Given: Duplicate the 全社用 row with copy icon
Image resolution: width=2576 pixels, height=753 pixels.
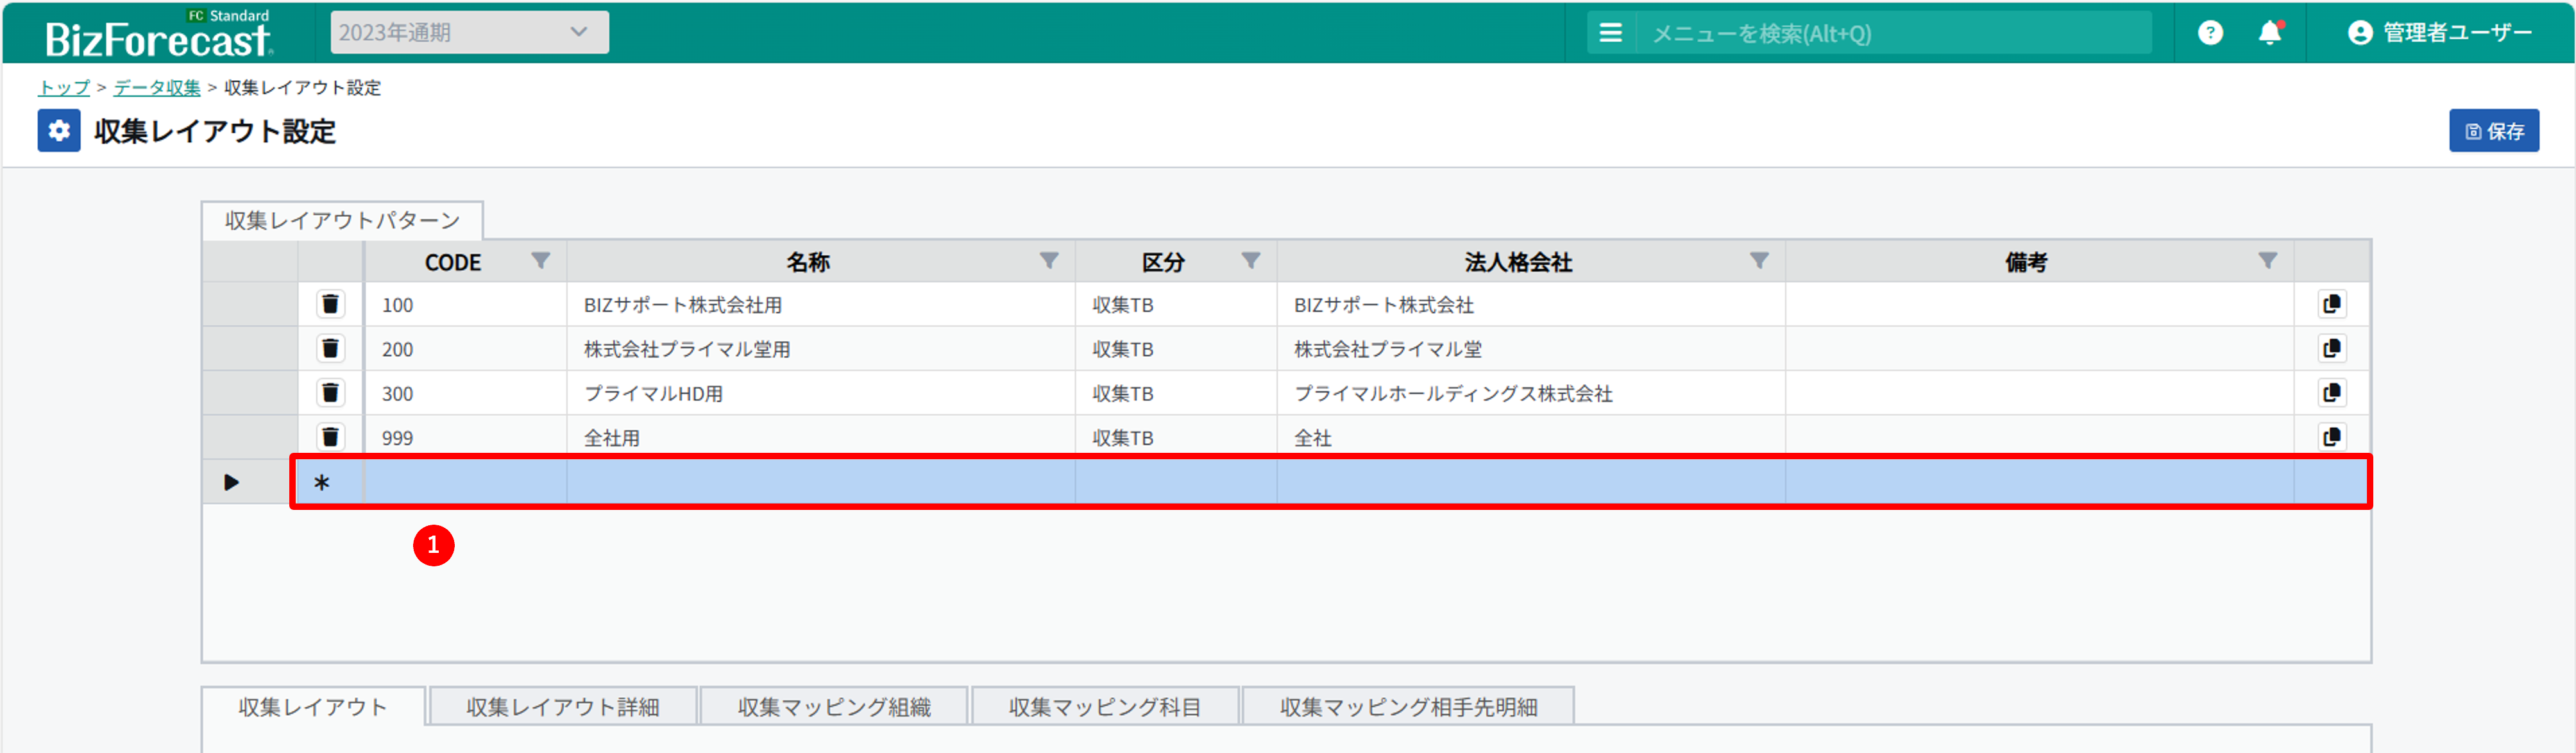Looking at the screenshot, I should (x=2331, y=437).
